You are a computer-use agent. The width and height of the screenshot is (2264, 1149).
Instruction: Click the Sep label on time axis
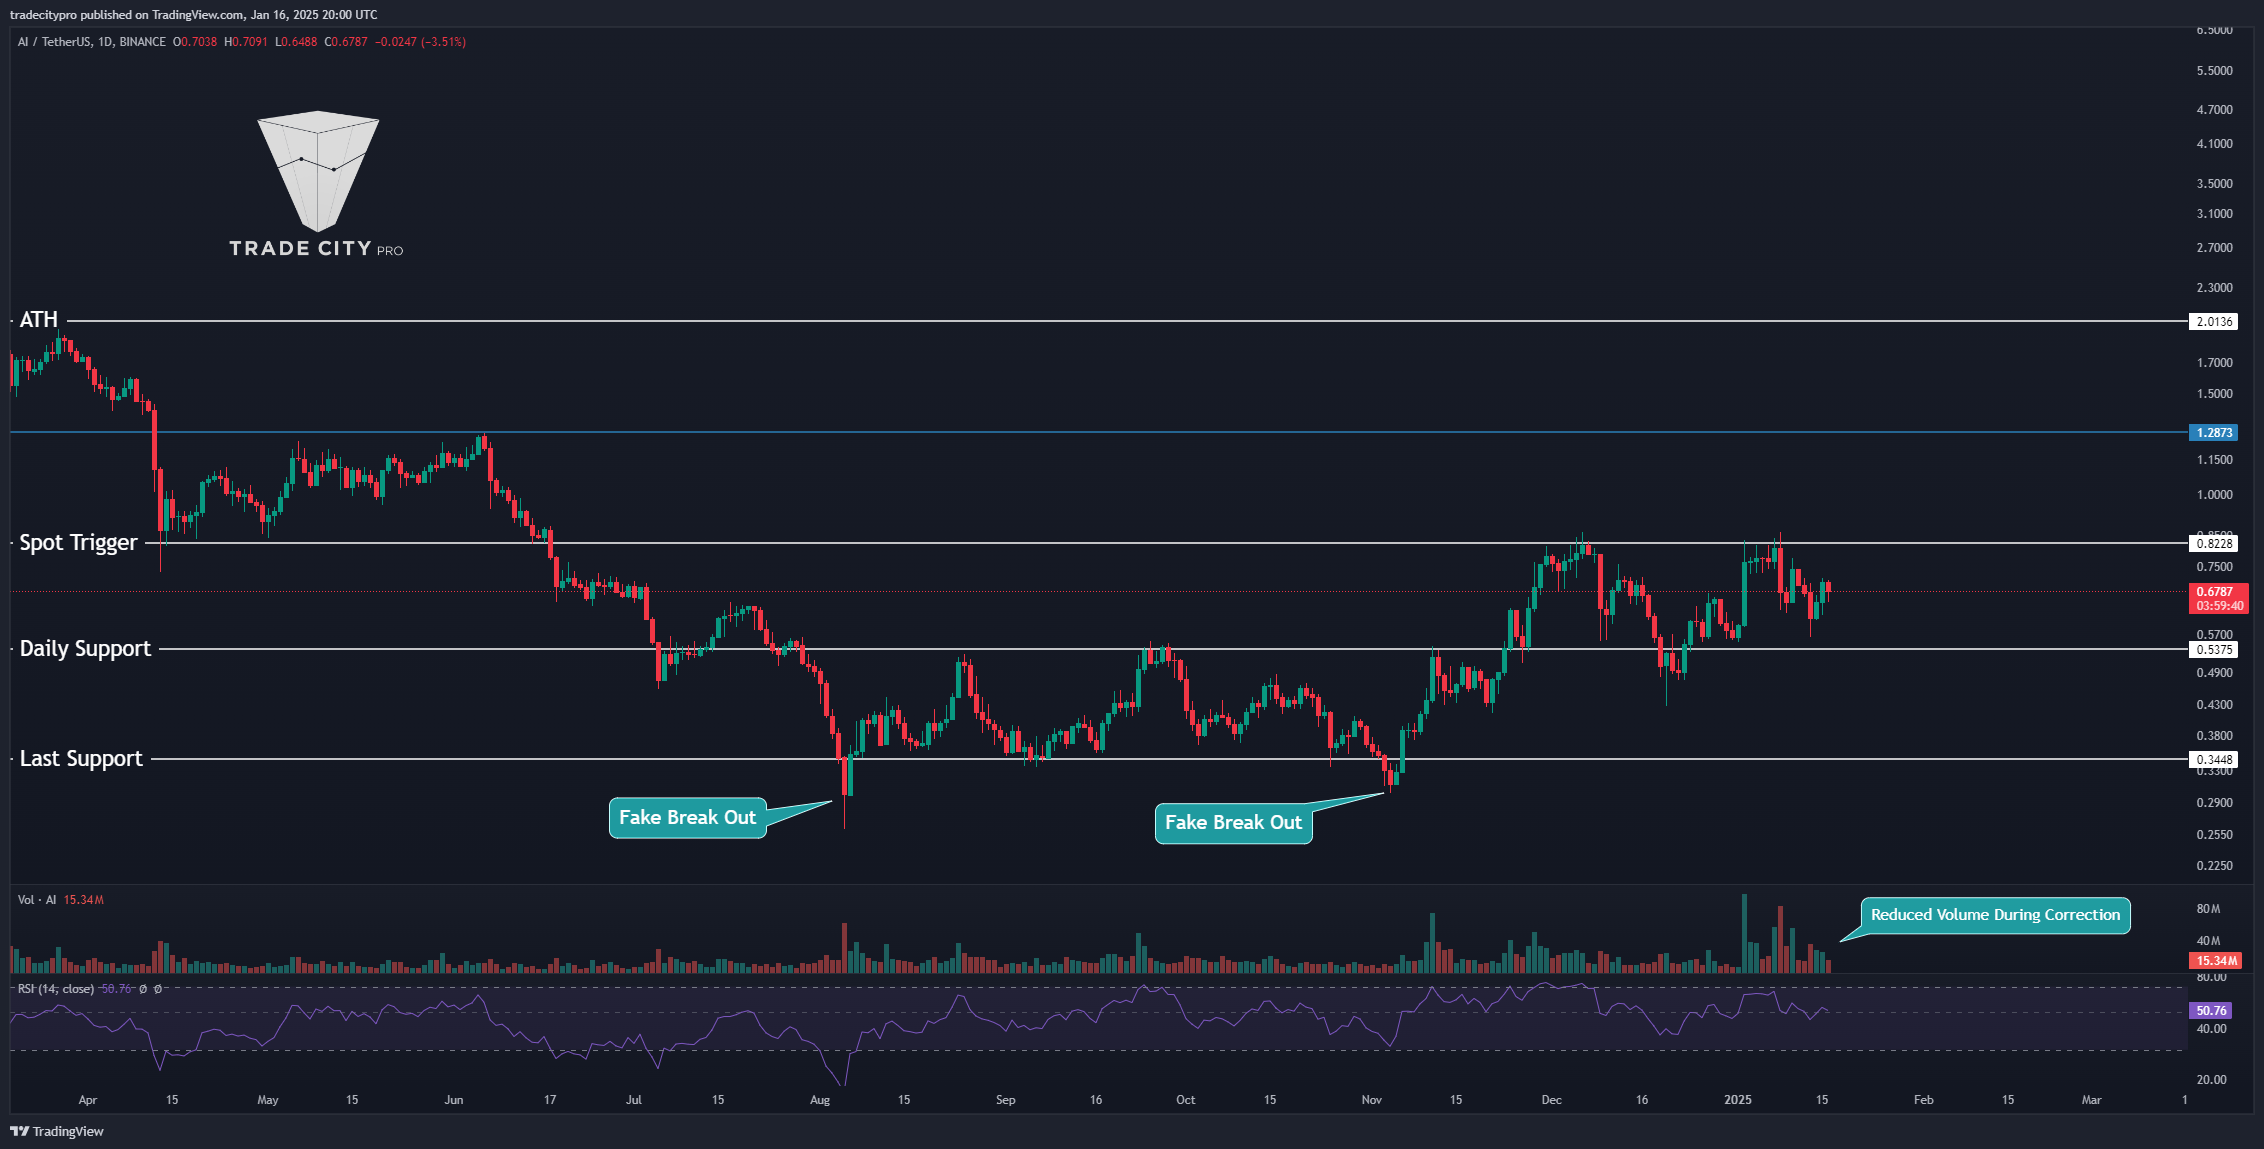1006,1100
